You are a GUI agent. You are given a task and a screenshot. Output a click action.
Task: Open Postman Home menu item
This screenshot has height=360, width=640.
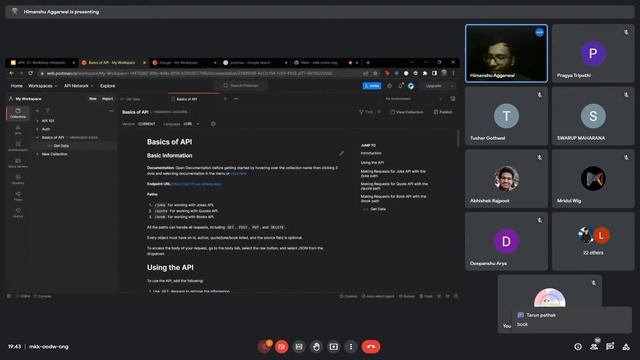pos(16,86)
